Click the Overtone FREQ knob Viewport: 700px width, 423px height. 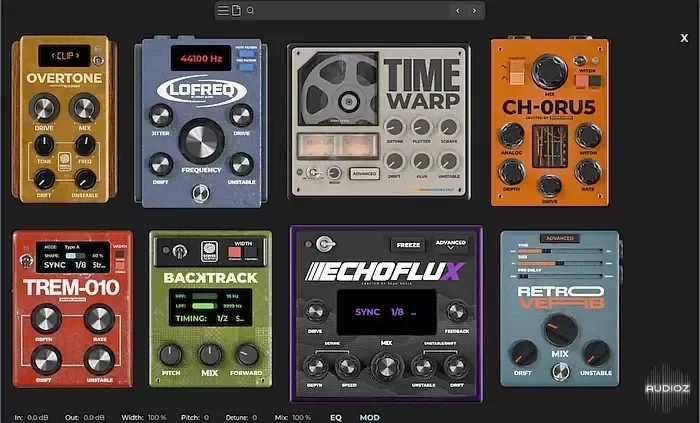pos(85,145)
